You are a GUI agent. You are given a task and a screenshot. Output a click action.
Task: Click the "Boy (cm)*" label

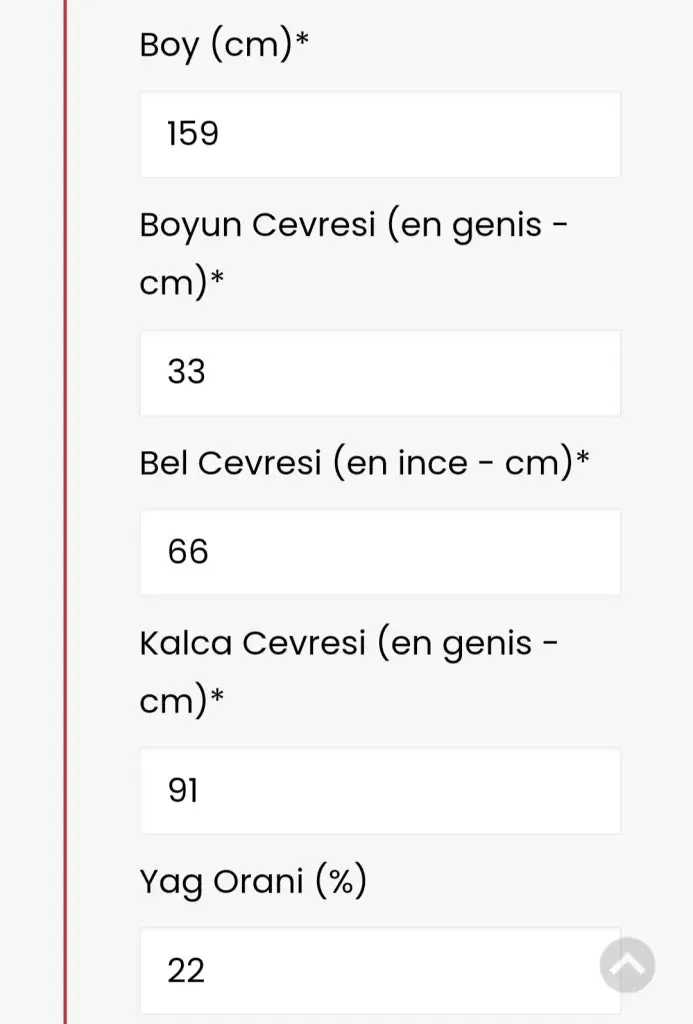click(x=224, y=46)
